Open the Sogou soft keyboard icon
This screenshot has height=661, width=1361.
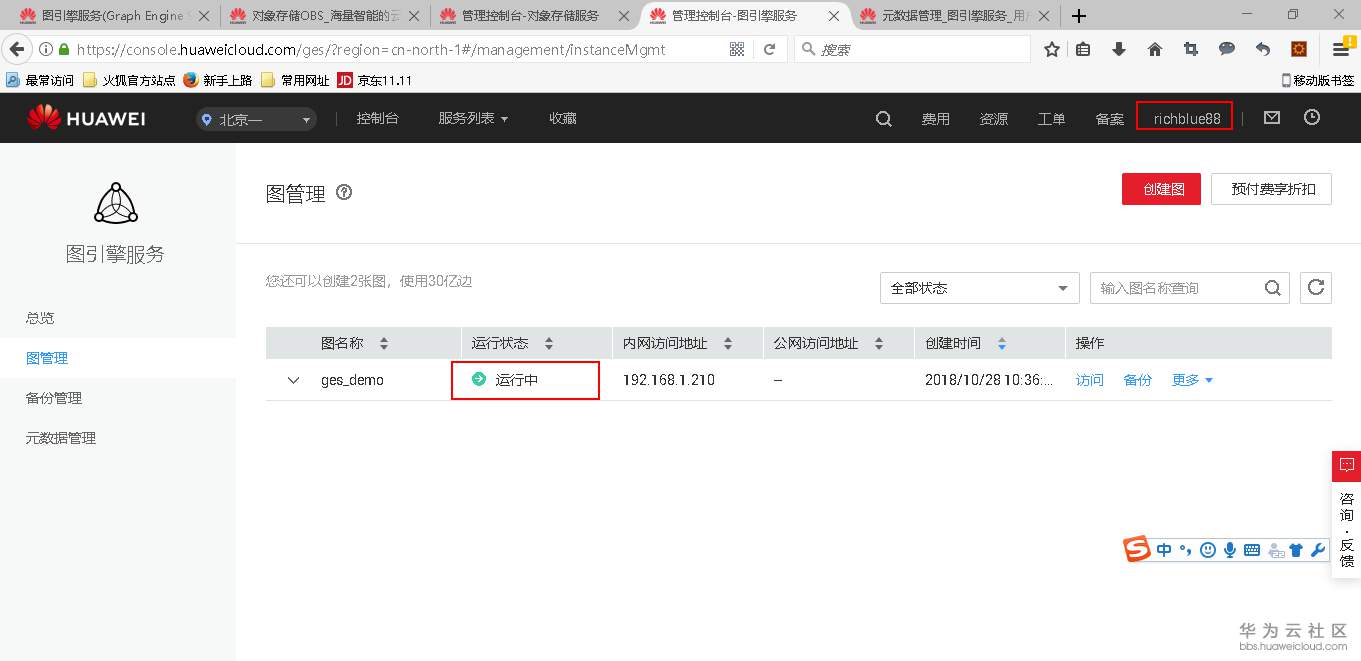point(1251,549)
